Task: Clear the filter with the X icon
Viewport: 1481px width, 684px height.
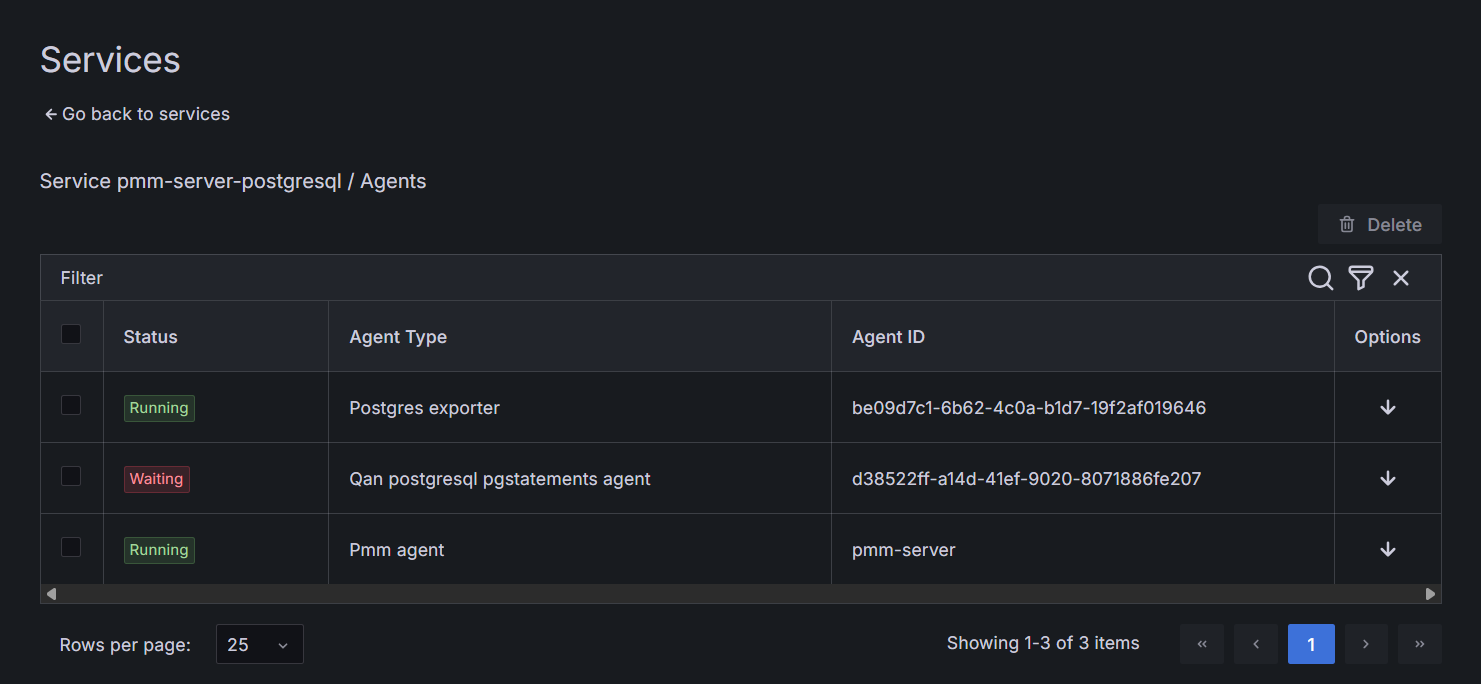Action: point(1401,278)
